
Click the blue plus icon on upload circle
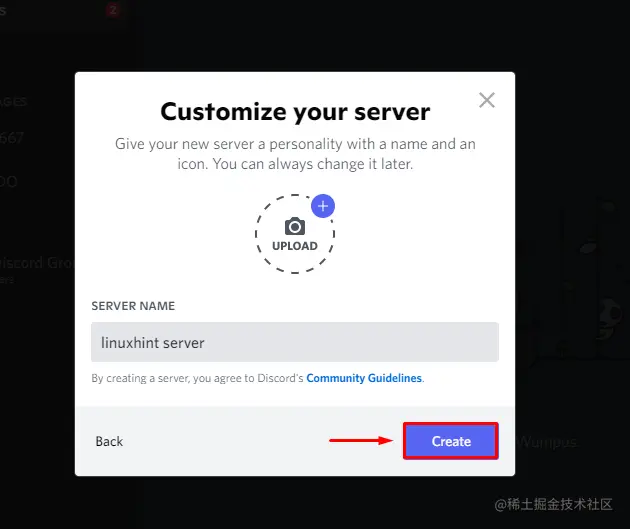(x=323, y=206)
